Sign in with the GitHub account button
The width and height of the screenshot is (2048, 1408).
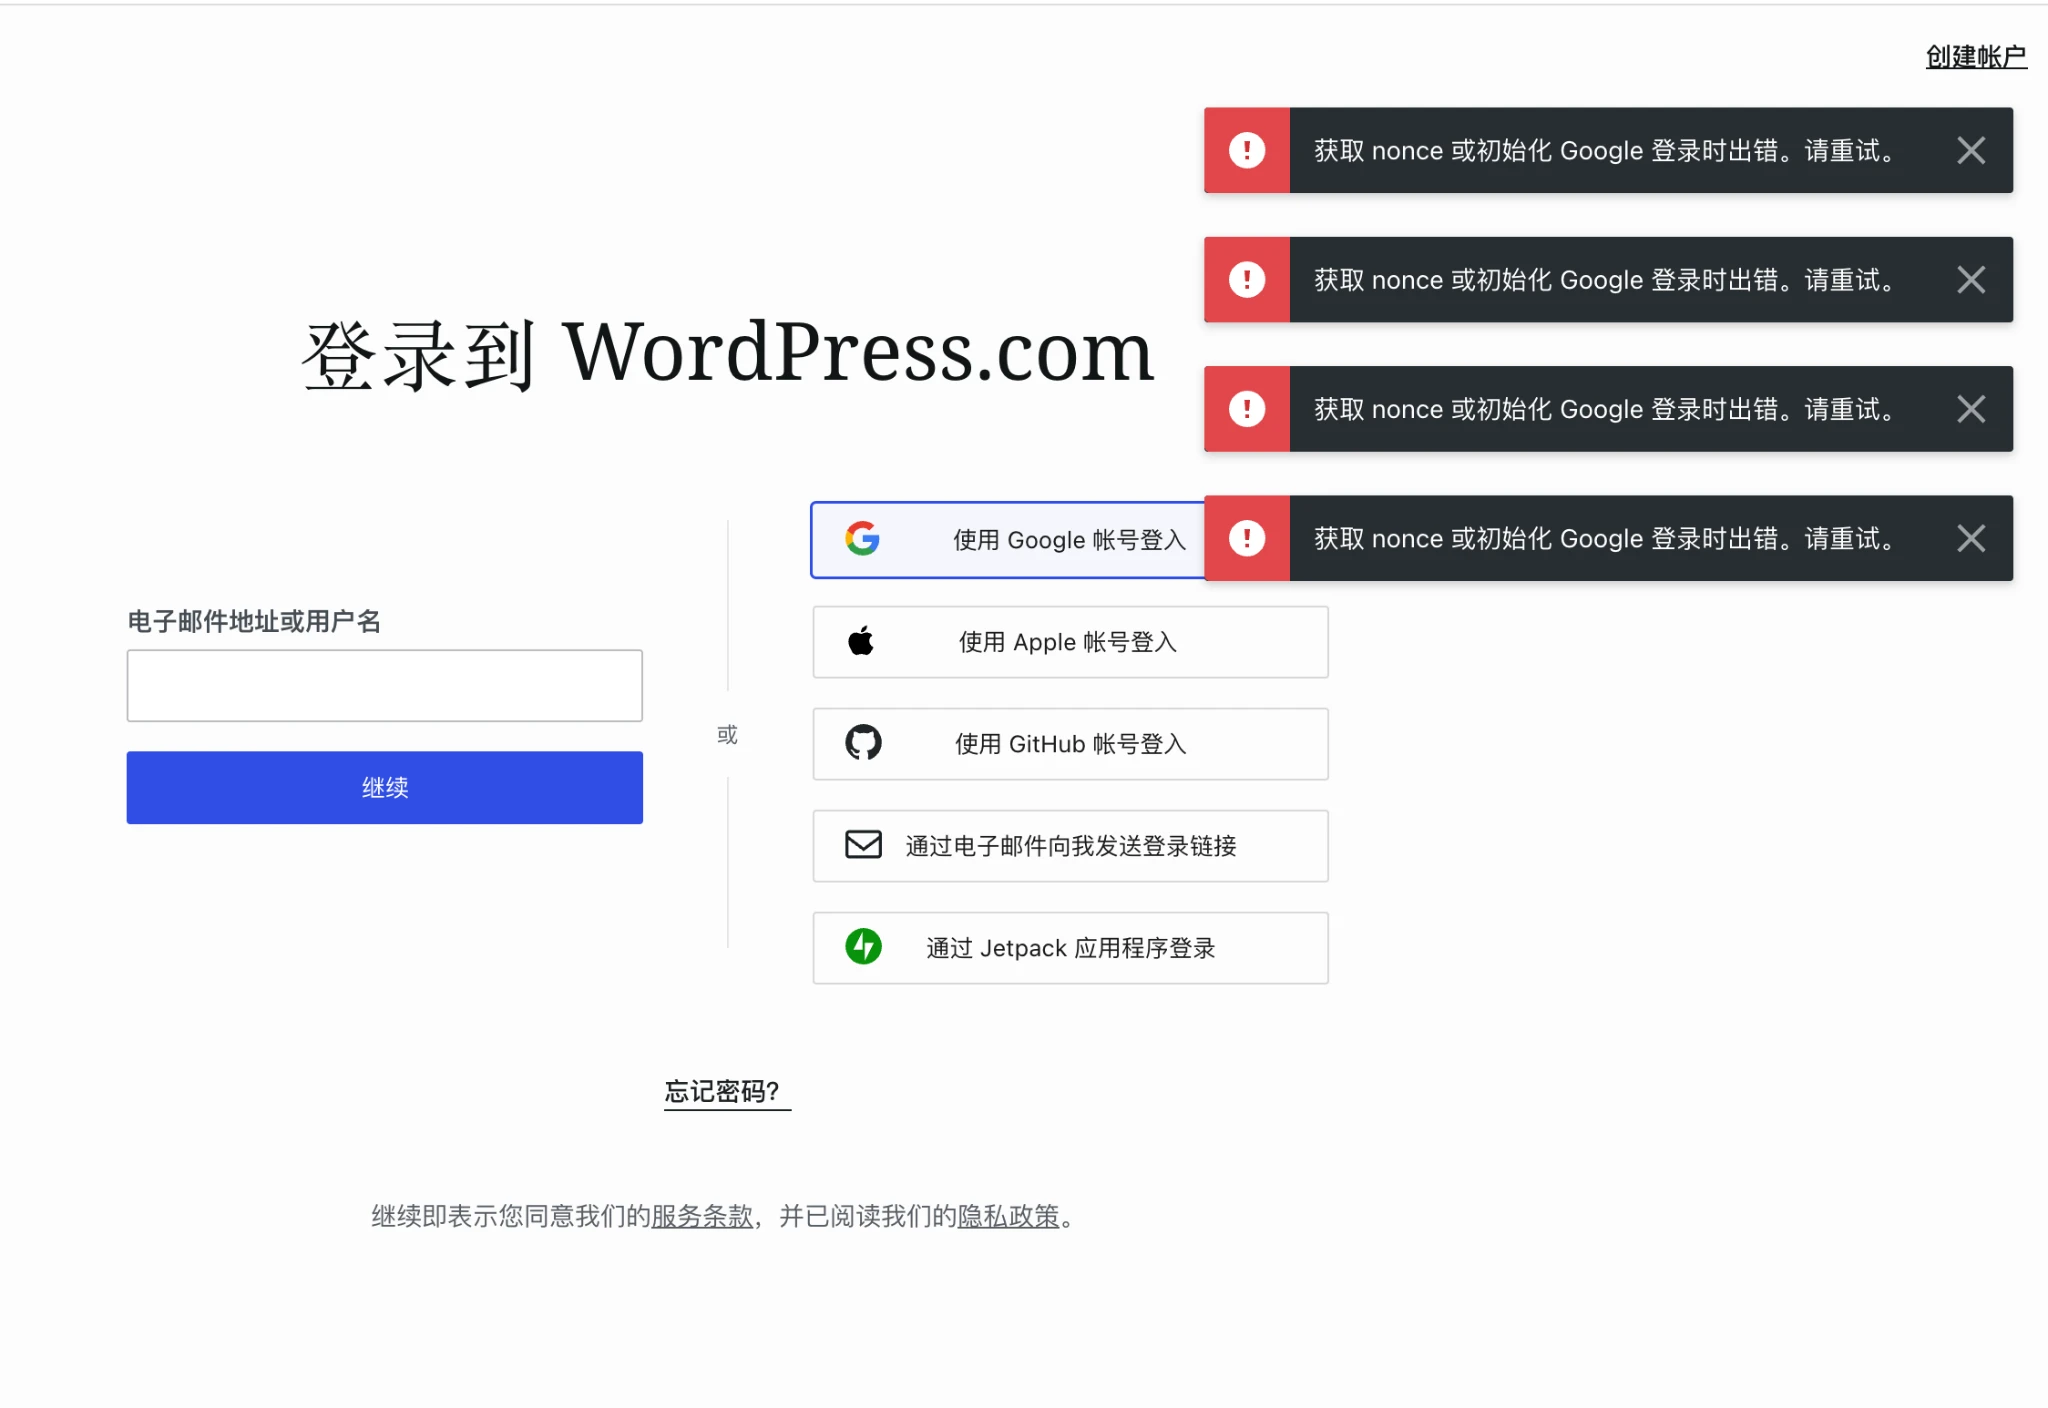(x=1070, y=744)
